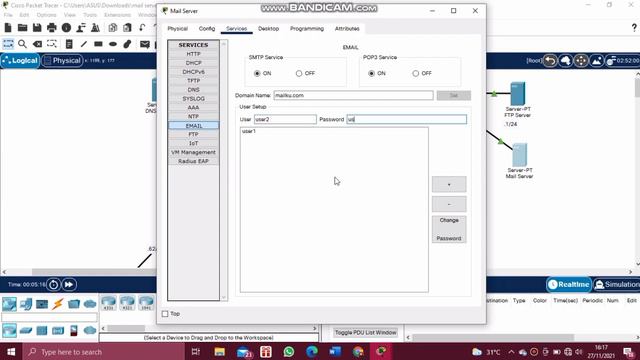
Task: Tick the Top checkbox in Mail Server window
Action: coord(165,314)
